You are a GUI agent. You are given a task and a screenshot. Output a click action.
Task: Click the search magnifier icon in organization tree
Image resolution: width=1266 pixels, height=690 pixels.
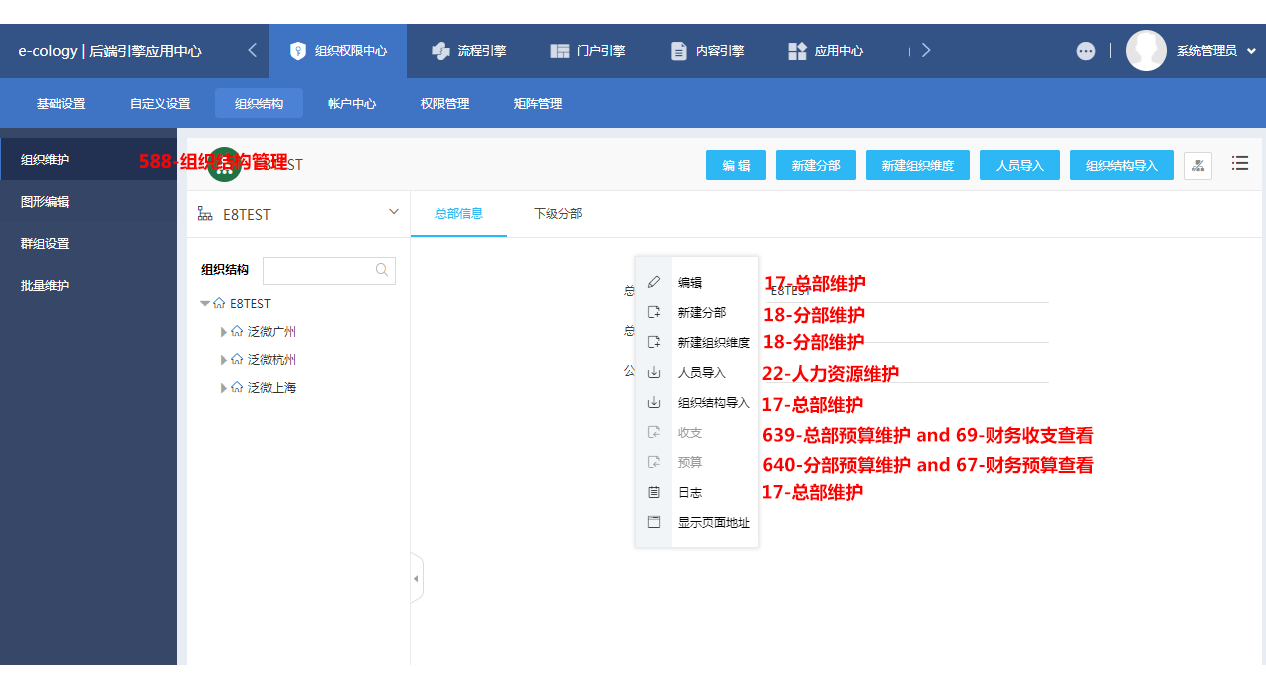tap(382, 270)
